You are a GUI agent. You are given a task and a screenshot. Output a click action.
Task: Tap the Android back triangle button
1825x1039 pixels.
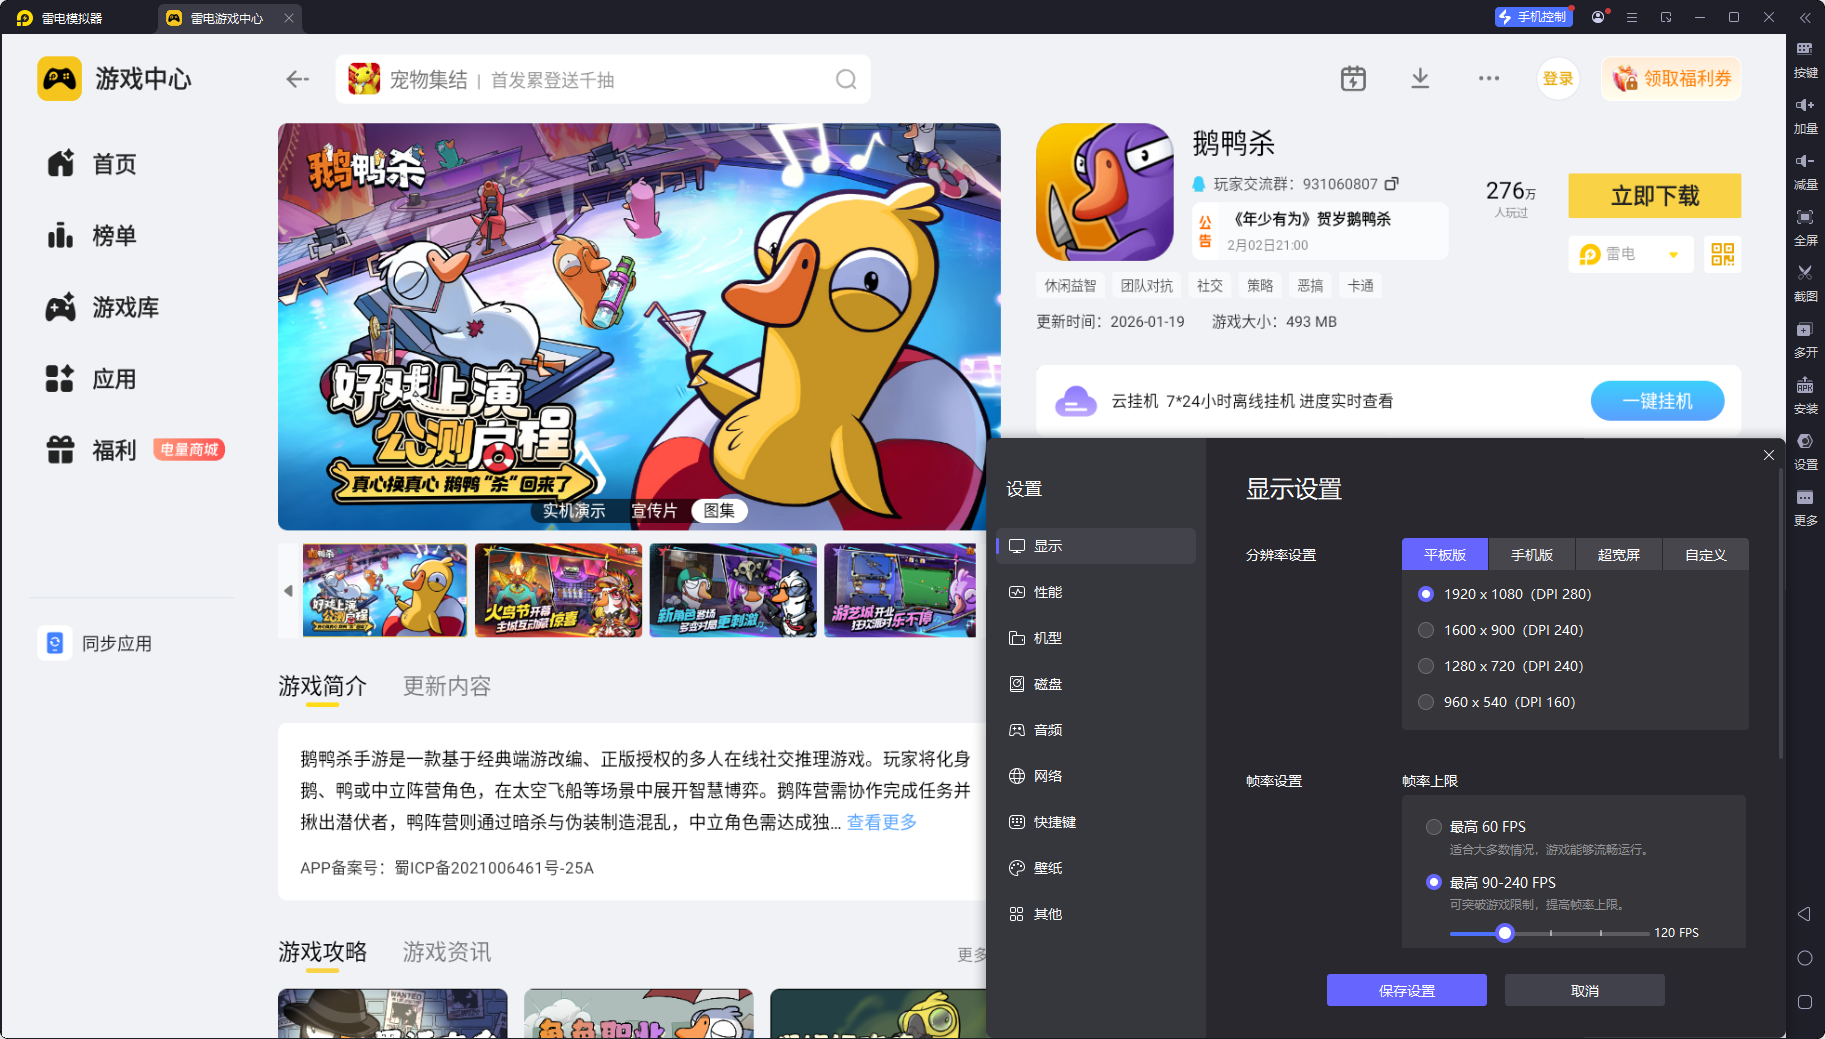[x=1804, y=914]
